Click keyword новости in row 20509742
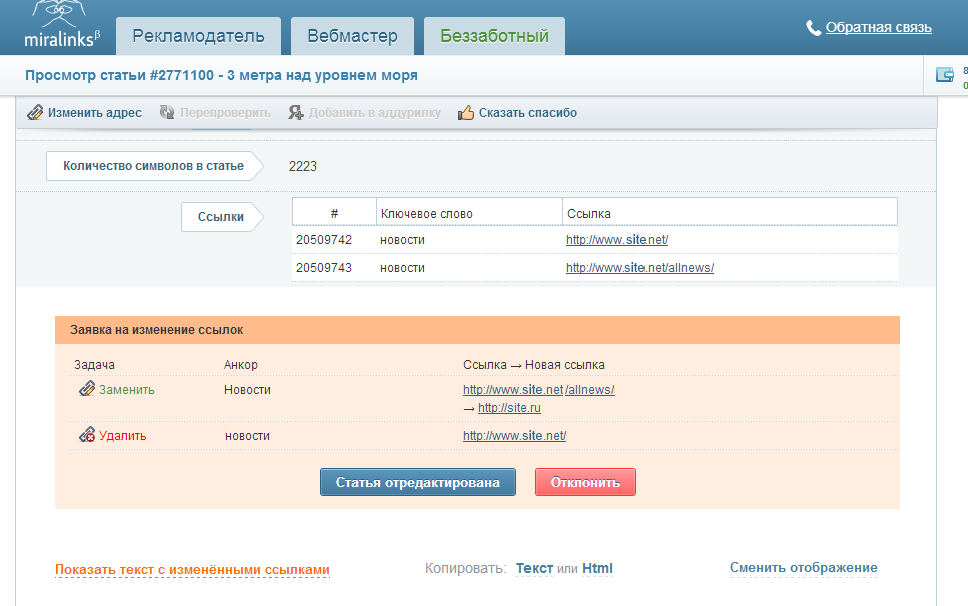Viewport: 968px width, 606px height. pyautogui.click(x=403, y=239)
